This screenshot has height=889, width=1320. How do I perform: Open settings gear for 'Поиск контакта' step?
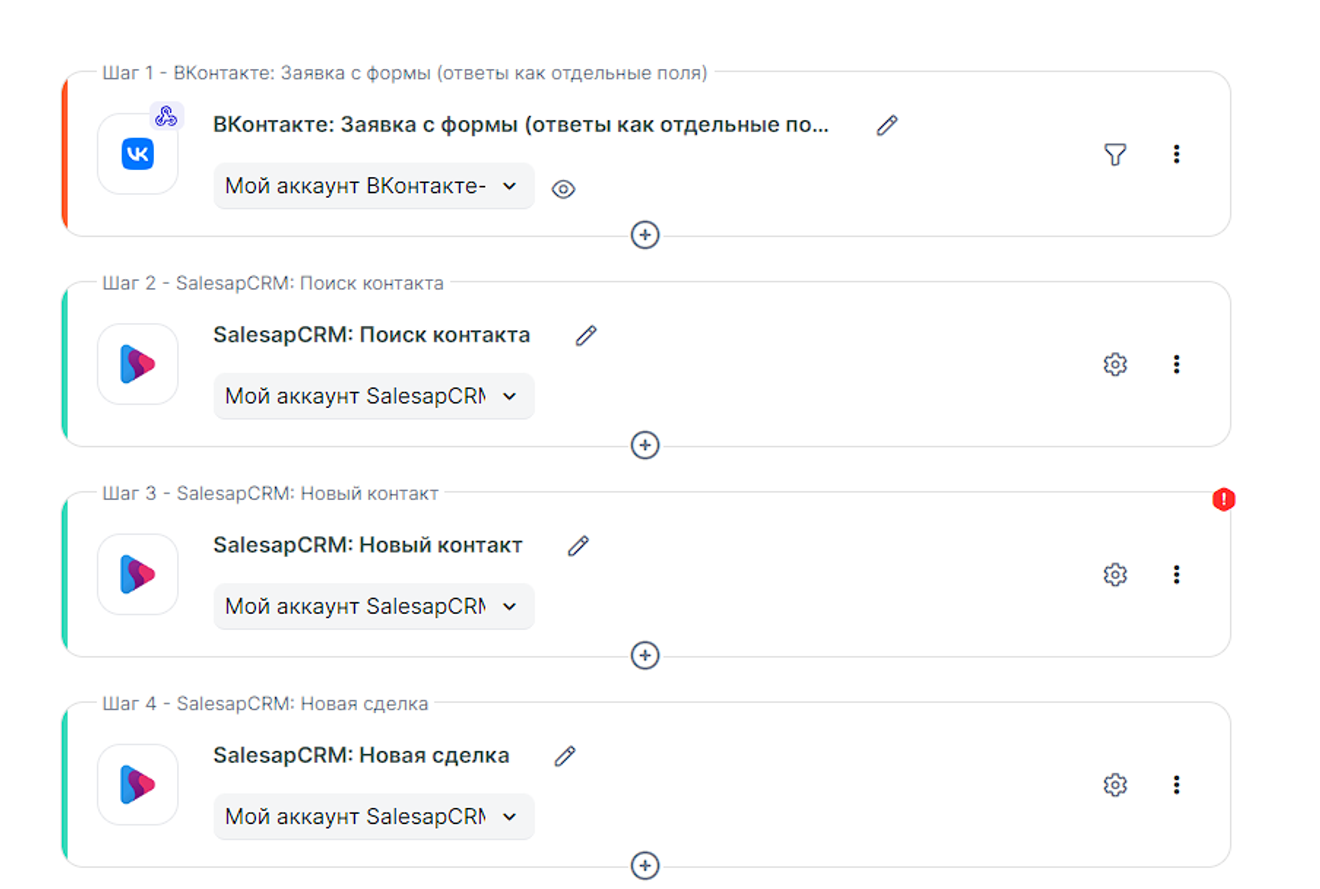pyautogui.click(x=1115, y=364)
